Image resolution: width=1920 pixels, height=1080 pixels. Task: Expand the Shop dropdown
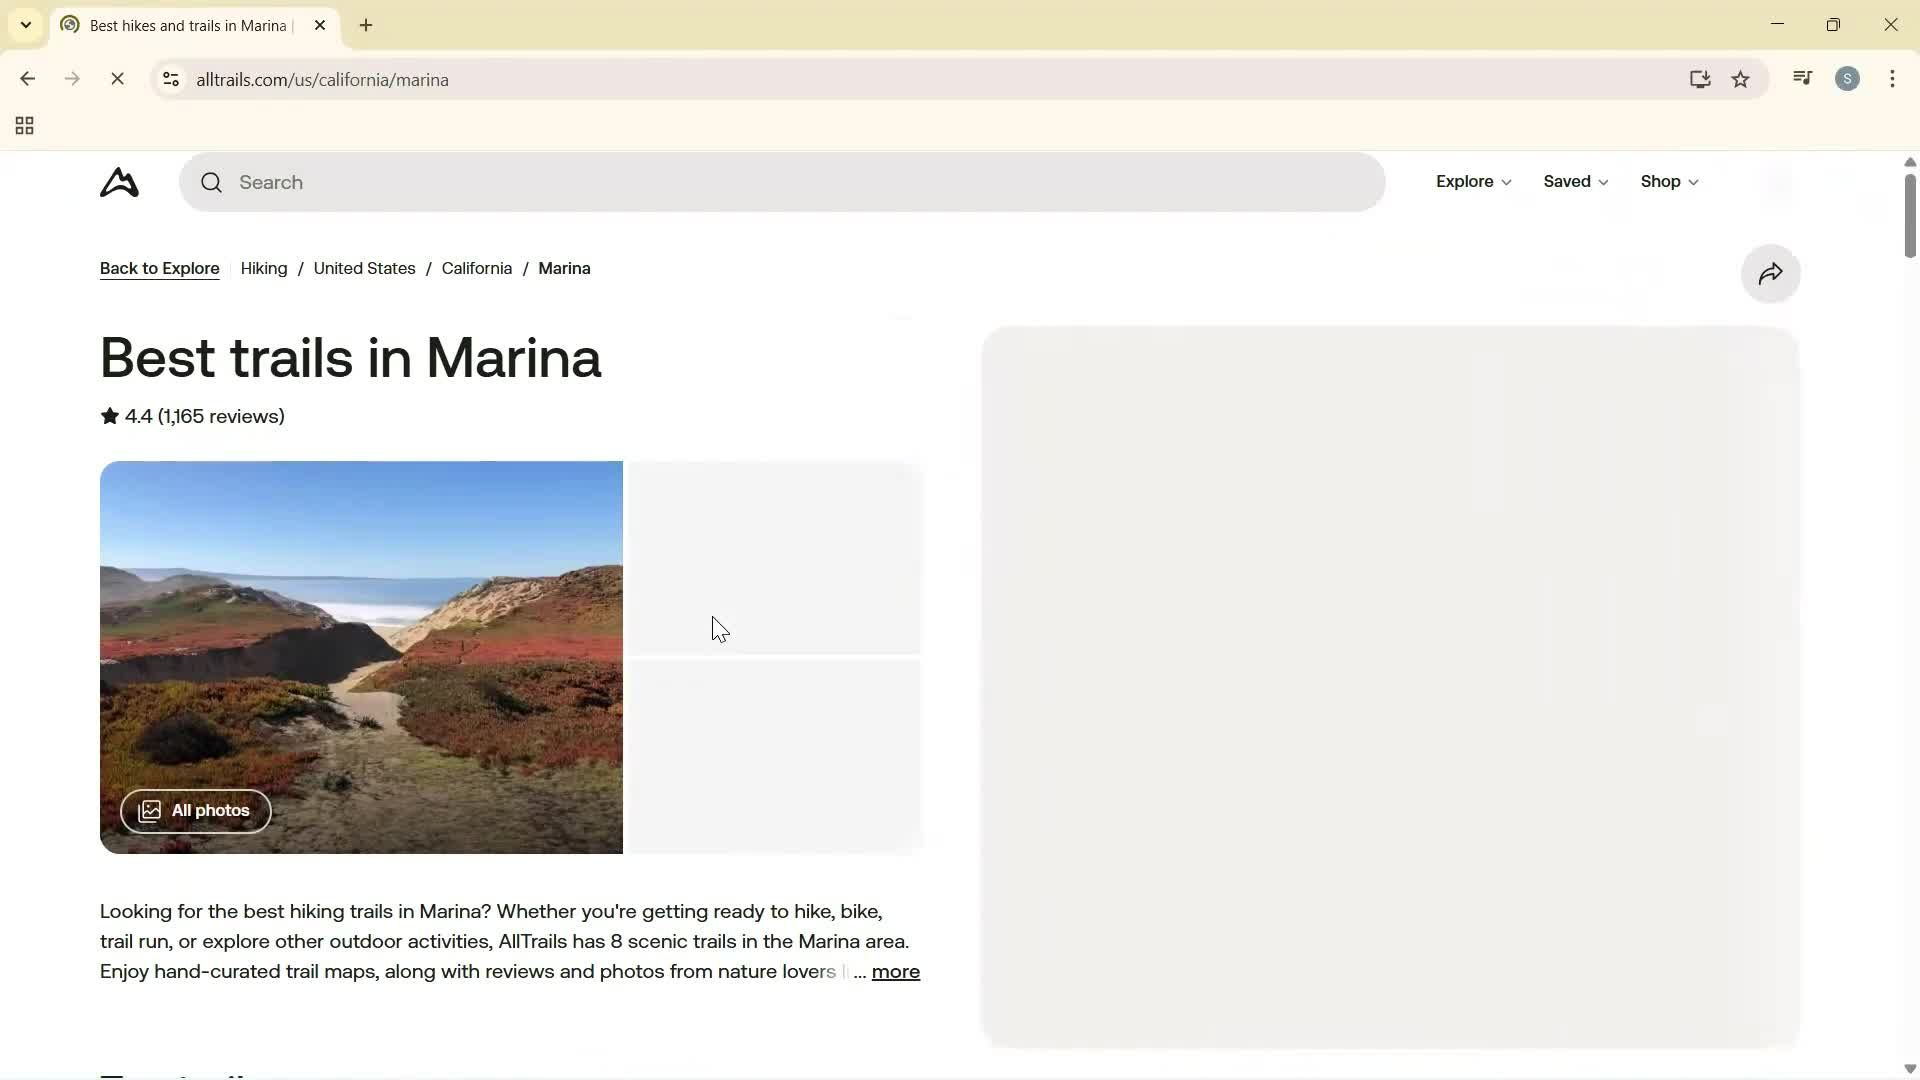coord(1668,181)
